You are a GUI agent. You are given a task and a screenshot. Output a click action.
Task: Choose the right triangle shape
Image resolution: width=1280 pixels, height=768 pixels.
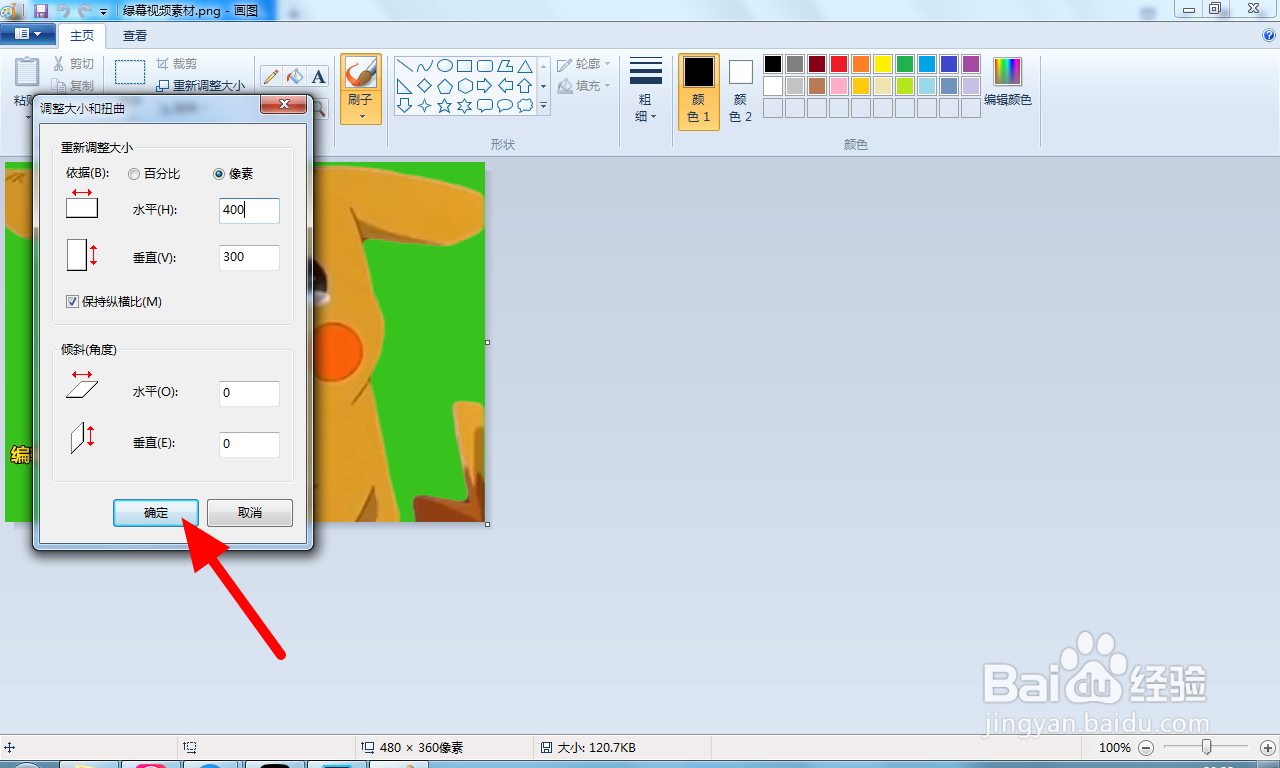pyautogui.click(x=405, y=86)
